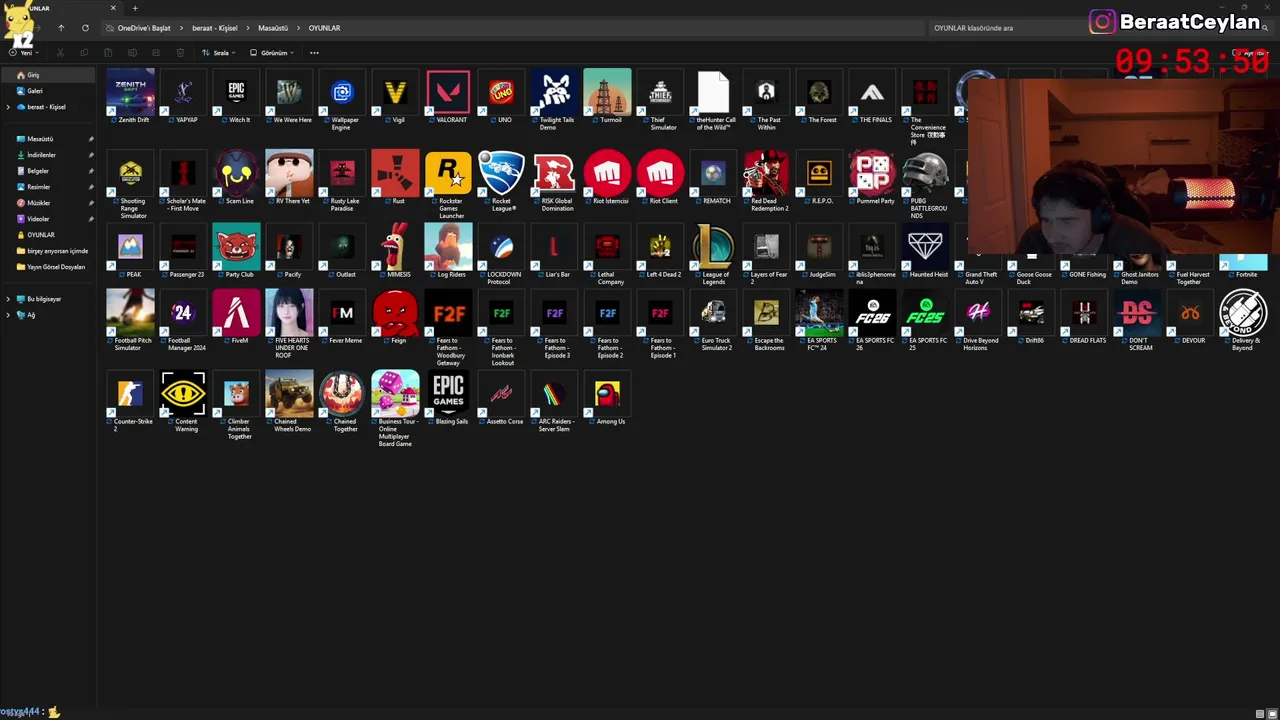The image size is (1280, 720).
Task: Select PUBG BATTLEGROUNDS shortcut
Action: 925,185
